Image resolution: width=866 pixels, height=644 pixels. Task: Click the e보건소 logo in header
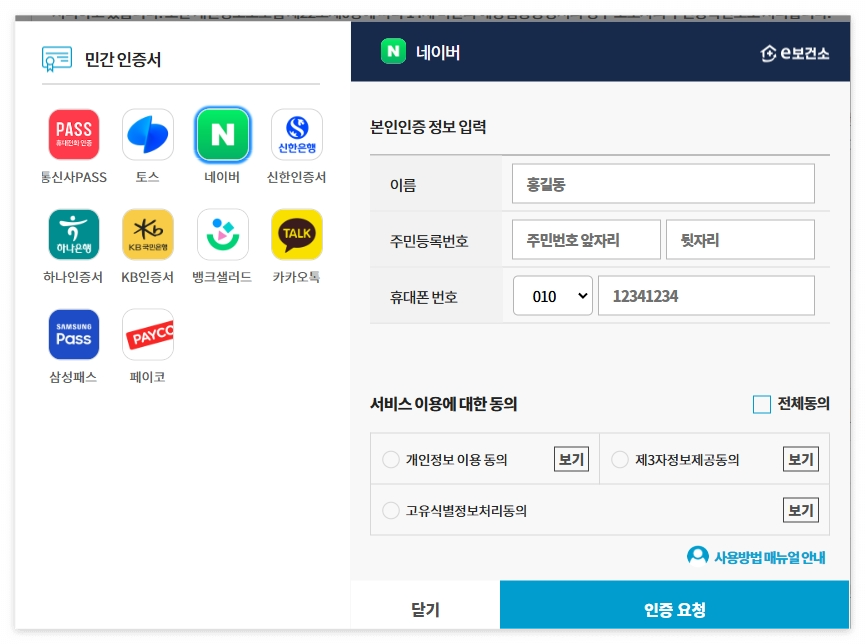tap(795, 53)
